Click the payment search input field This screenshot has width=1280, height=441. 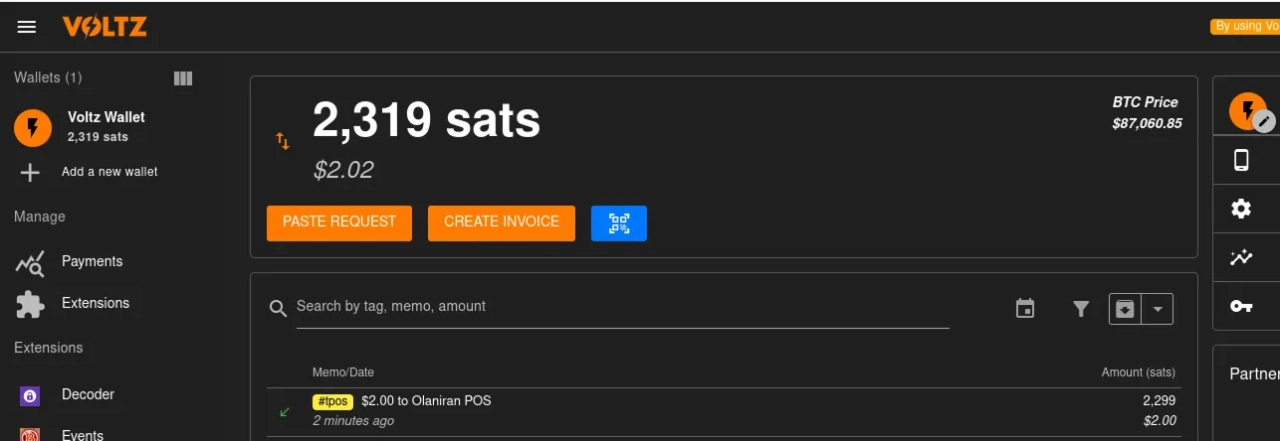pyautogui.click(x=620, y=307)
